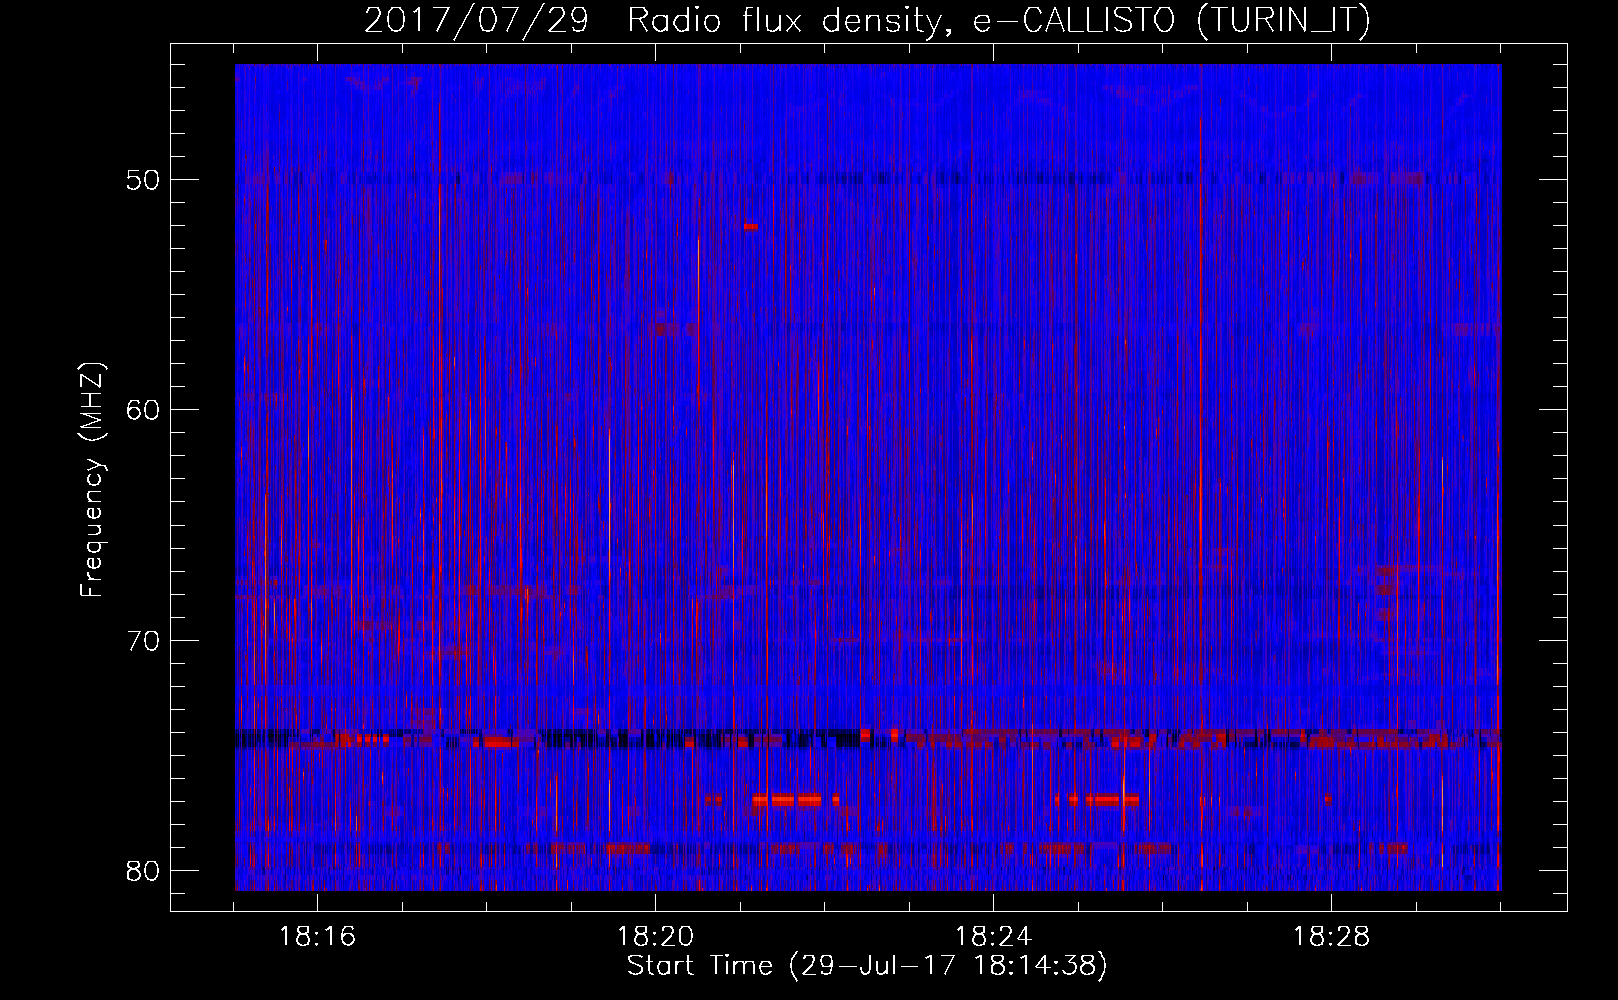The height and width of the screenshot is (1000, 1618).
Task: Select the 60 frequency tick label
Action: pos(144,410)
